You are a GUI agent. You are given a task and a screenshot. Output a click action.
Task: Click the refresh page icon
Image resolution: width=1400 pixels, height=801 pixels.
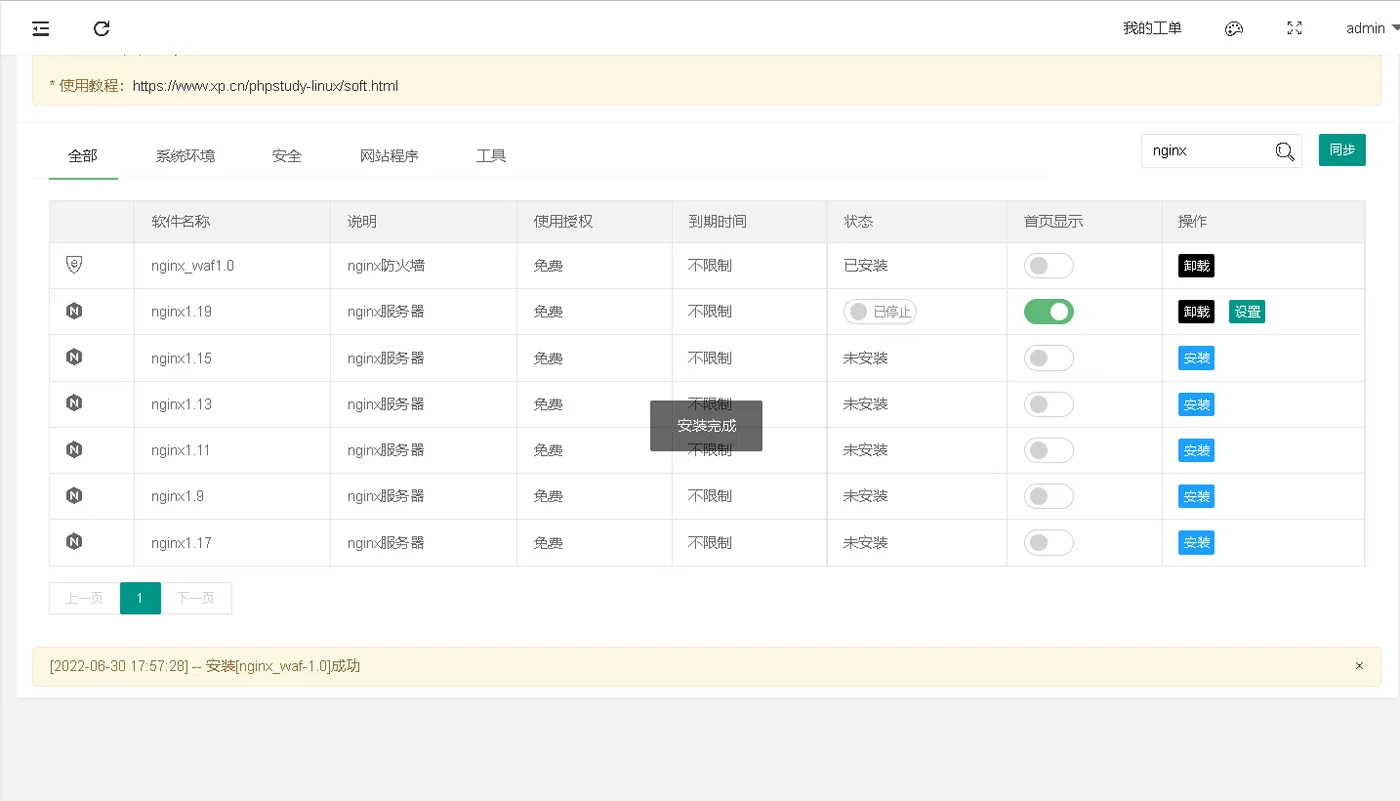click(101, 29)
